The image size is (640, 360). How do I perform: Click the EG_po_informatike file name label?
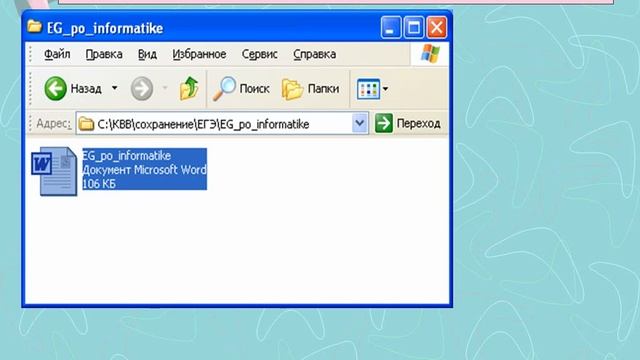[x=127, y=156]
